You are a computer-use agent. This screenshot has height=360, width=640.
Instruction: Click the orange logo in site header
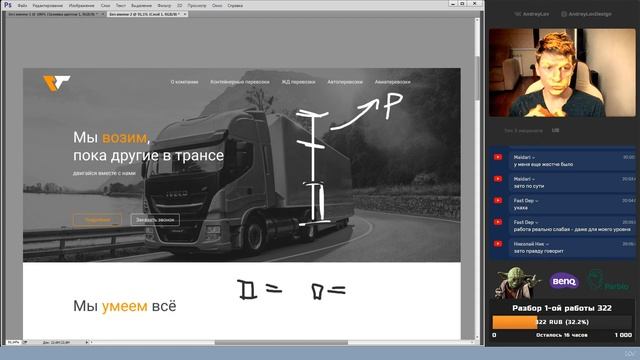[x=56, y=83]
